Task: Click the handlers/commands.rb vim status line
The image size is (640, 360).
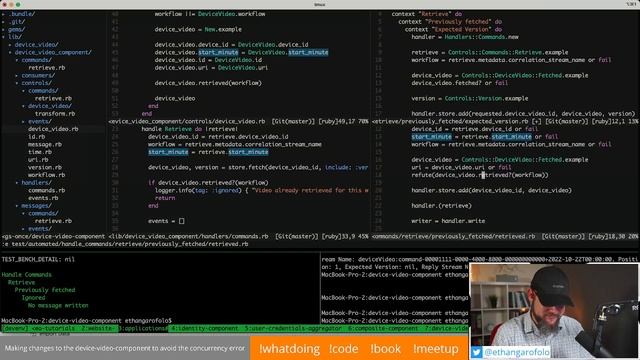Action: coord(238,236)
